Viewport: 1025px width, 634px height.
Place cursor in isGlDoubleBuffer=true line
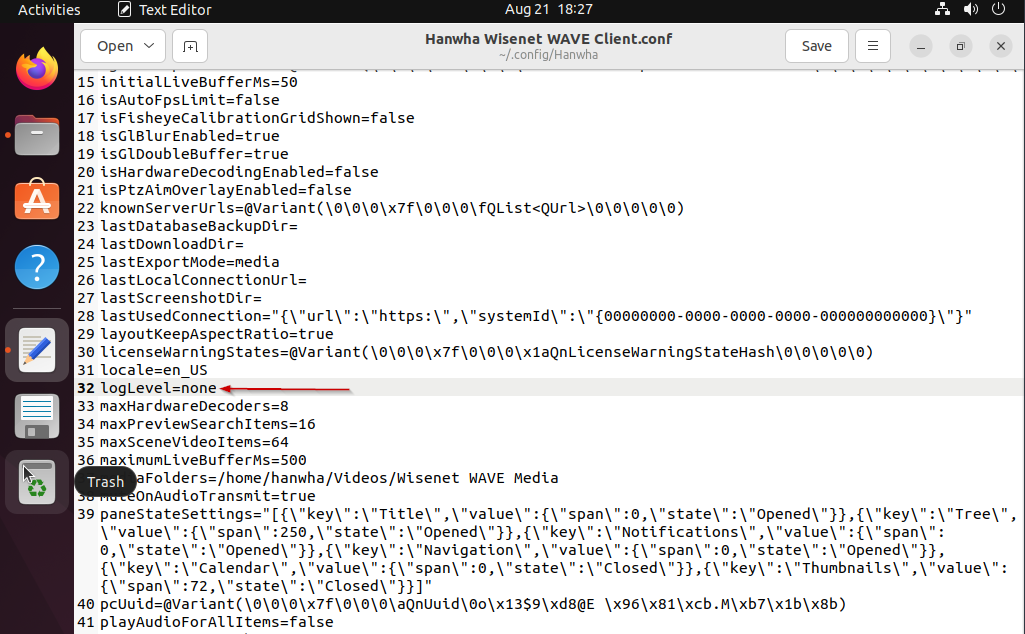[194, 154]
